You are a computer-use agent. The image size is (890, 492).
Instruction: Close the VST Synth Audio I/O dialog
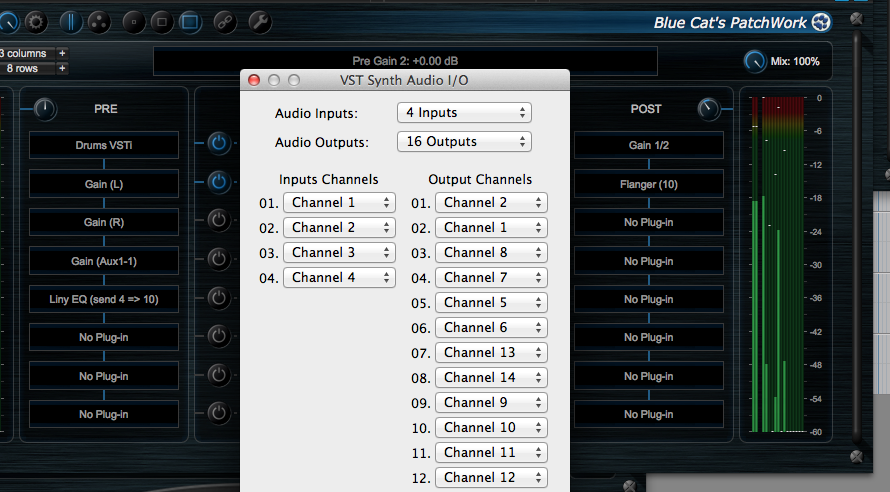point(254,81)
